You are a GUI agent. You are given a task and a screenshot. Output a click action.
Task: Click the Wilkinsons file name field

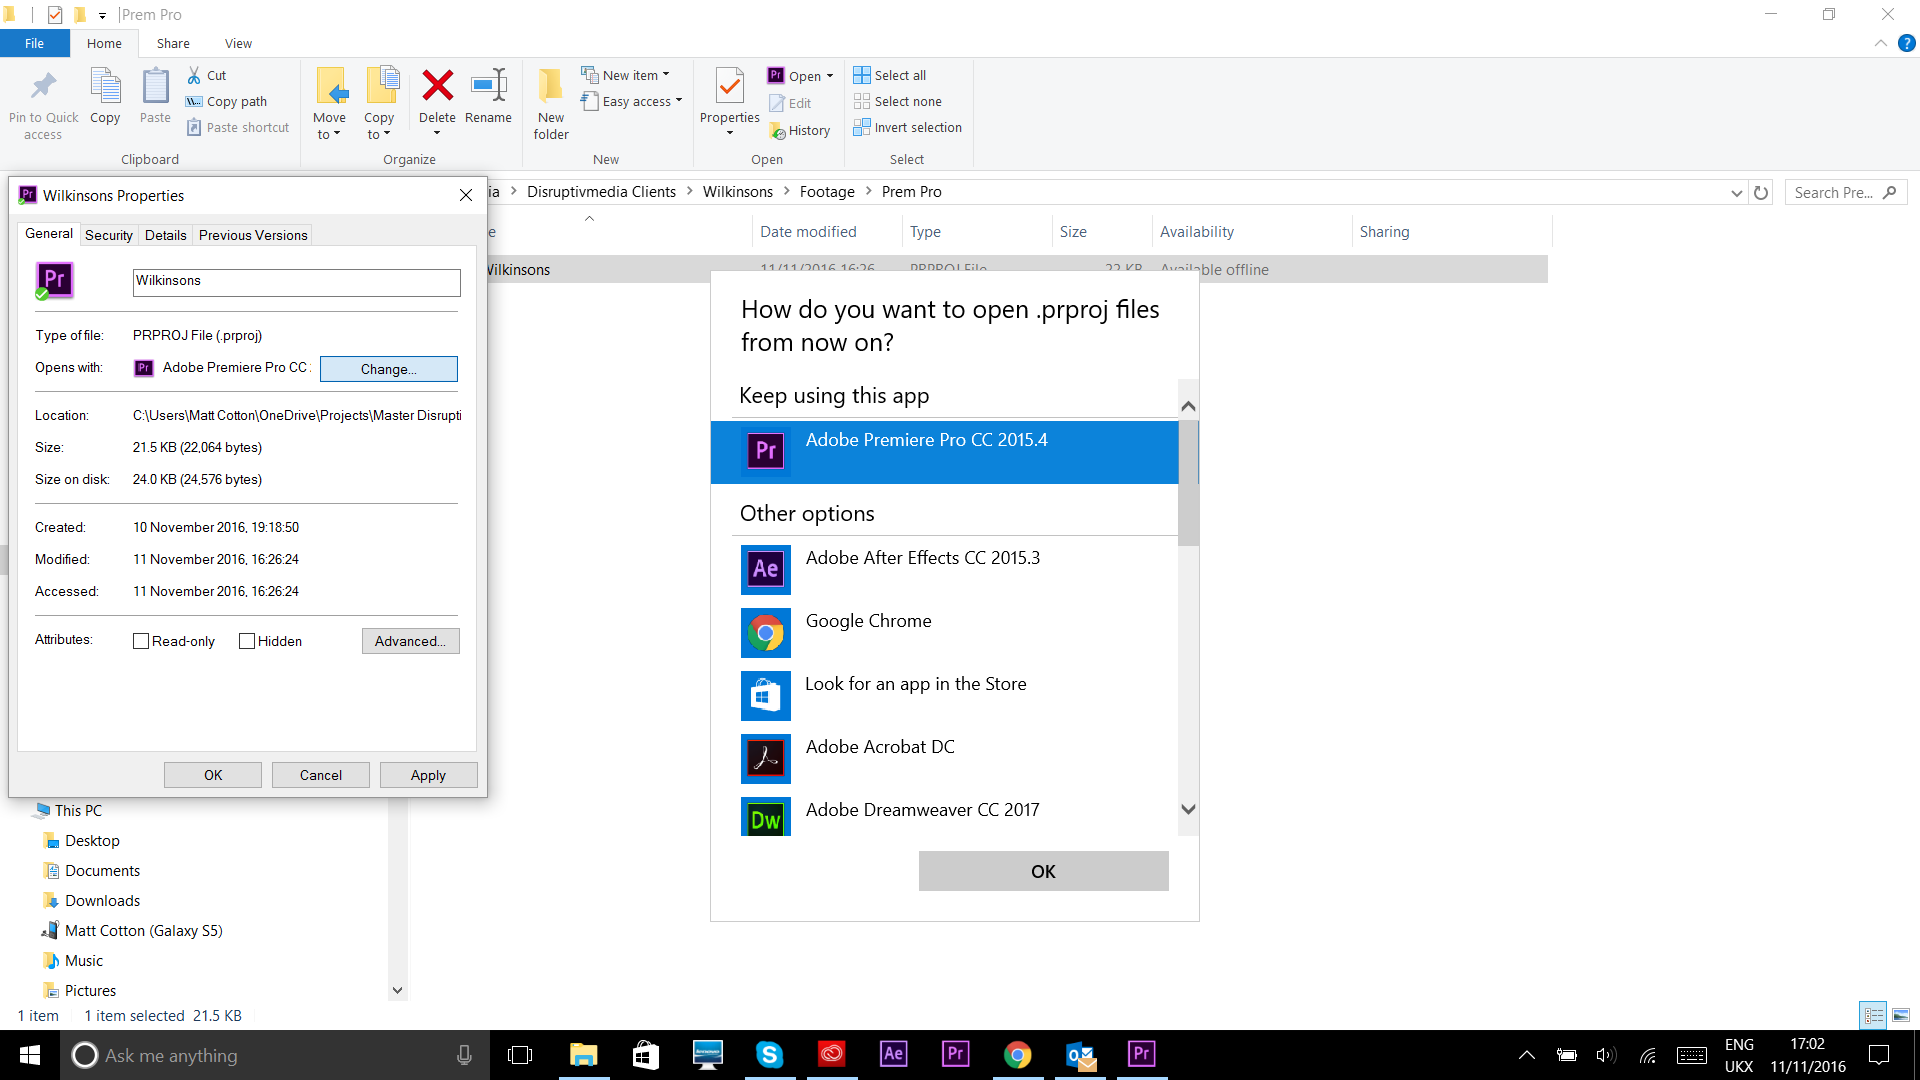297,282
